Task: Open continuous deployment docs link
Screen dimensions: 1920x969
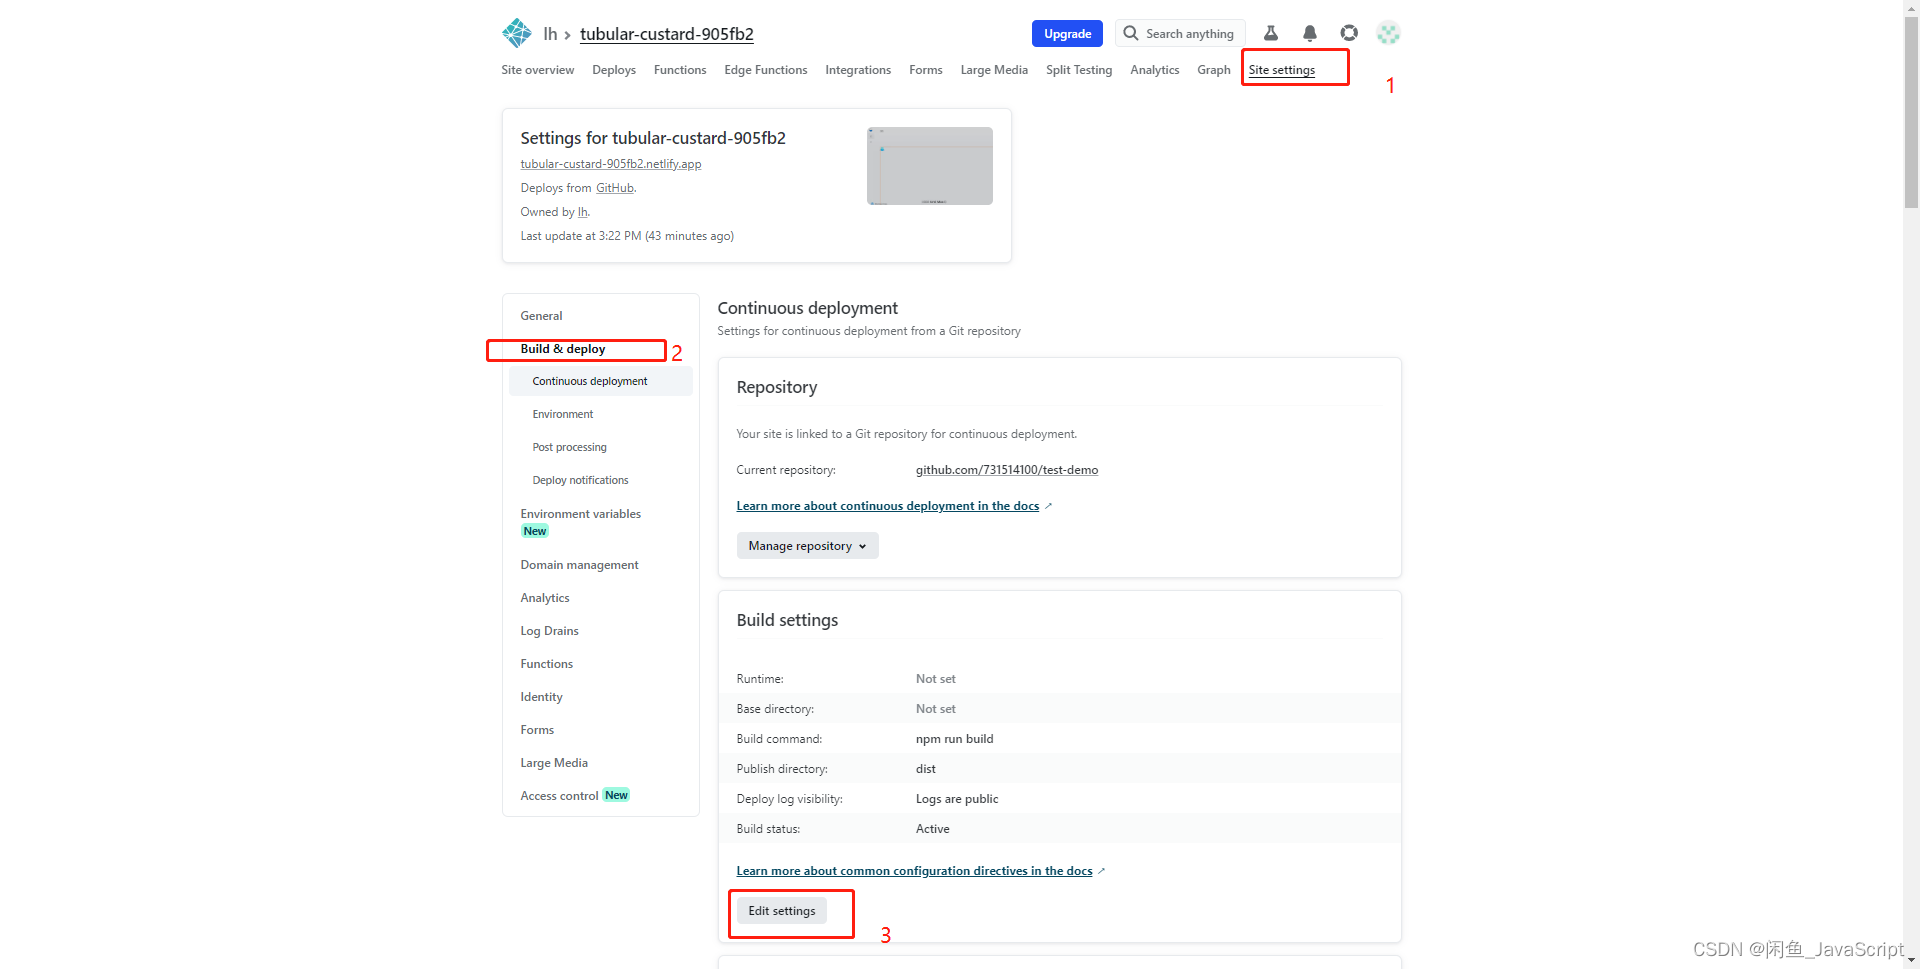Action: point(888,506)
